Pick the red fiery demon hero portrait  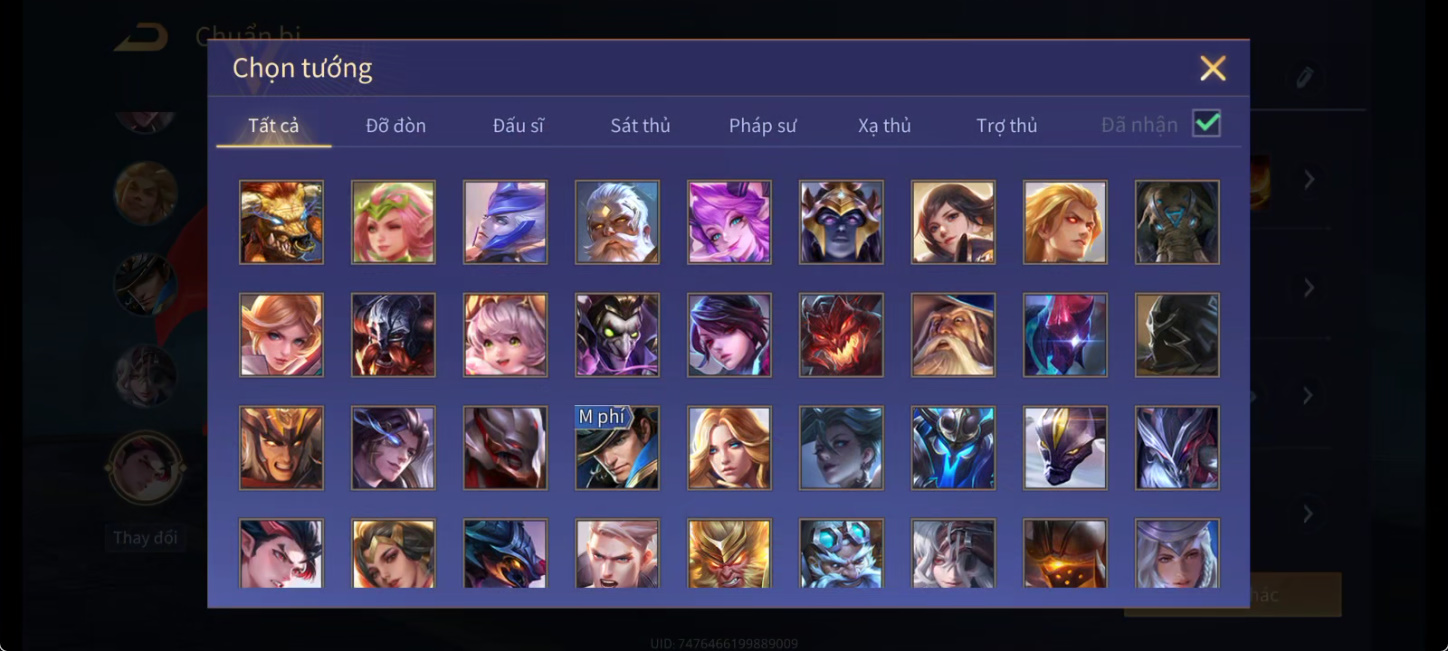click(x=841, y=334)
